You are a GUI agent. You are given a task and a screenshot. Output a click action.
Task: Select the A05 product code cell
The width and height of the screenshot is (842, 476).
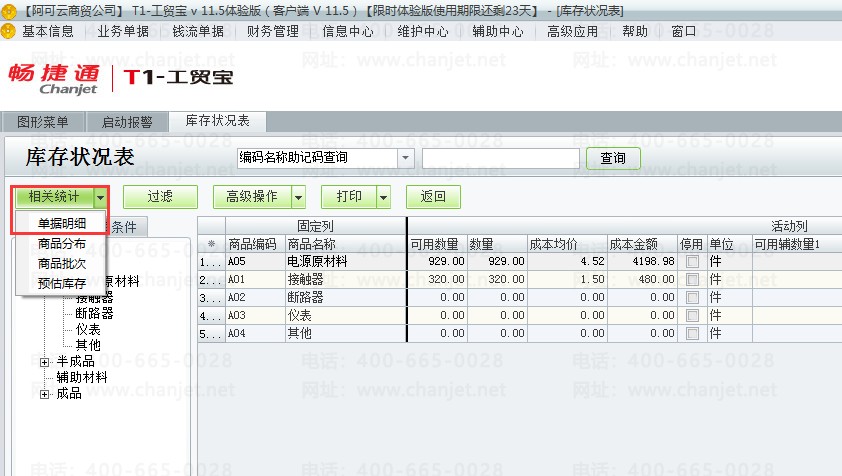pyautogui.click(x=255, y=262)
